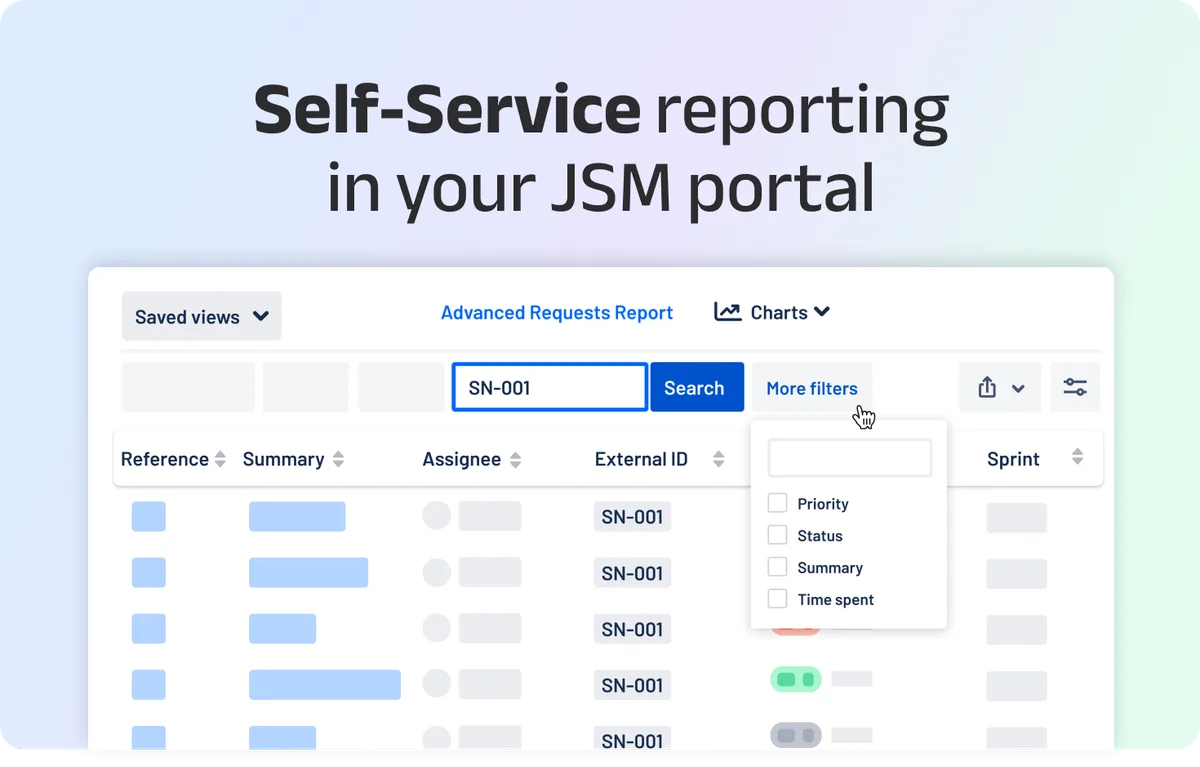The height and width of the screenshot is (767, 1200).
Task: Click the External ID column header
Action: tap(641, 459)
